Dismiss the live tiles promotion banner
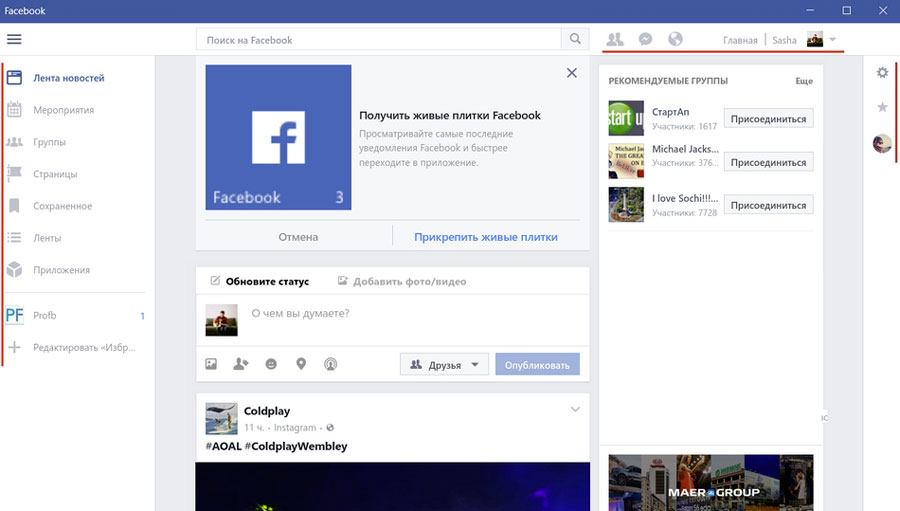The height and width of the screenshot is (511, 900). click(x=571, y=73)
